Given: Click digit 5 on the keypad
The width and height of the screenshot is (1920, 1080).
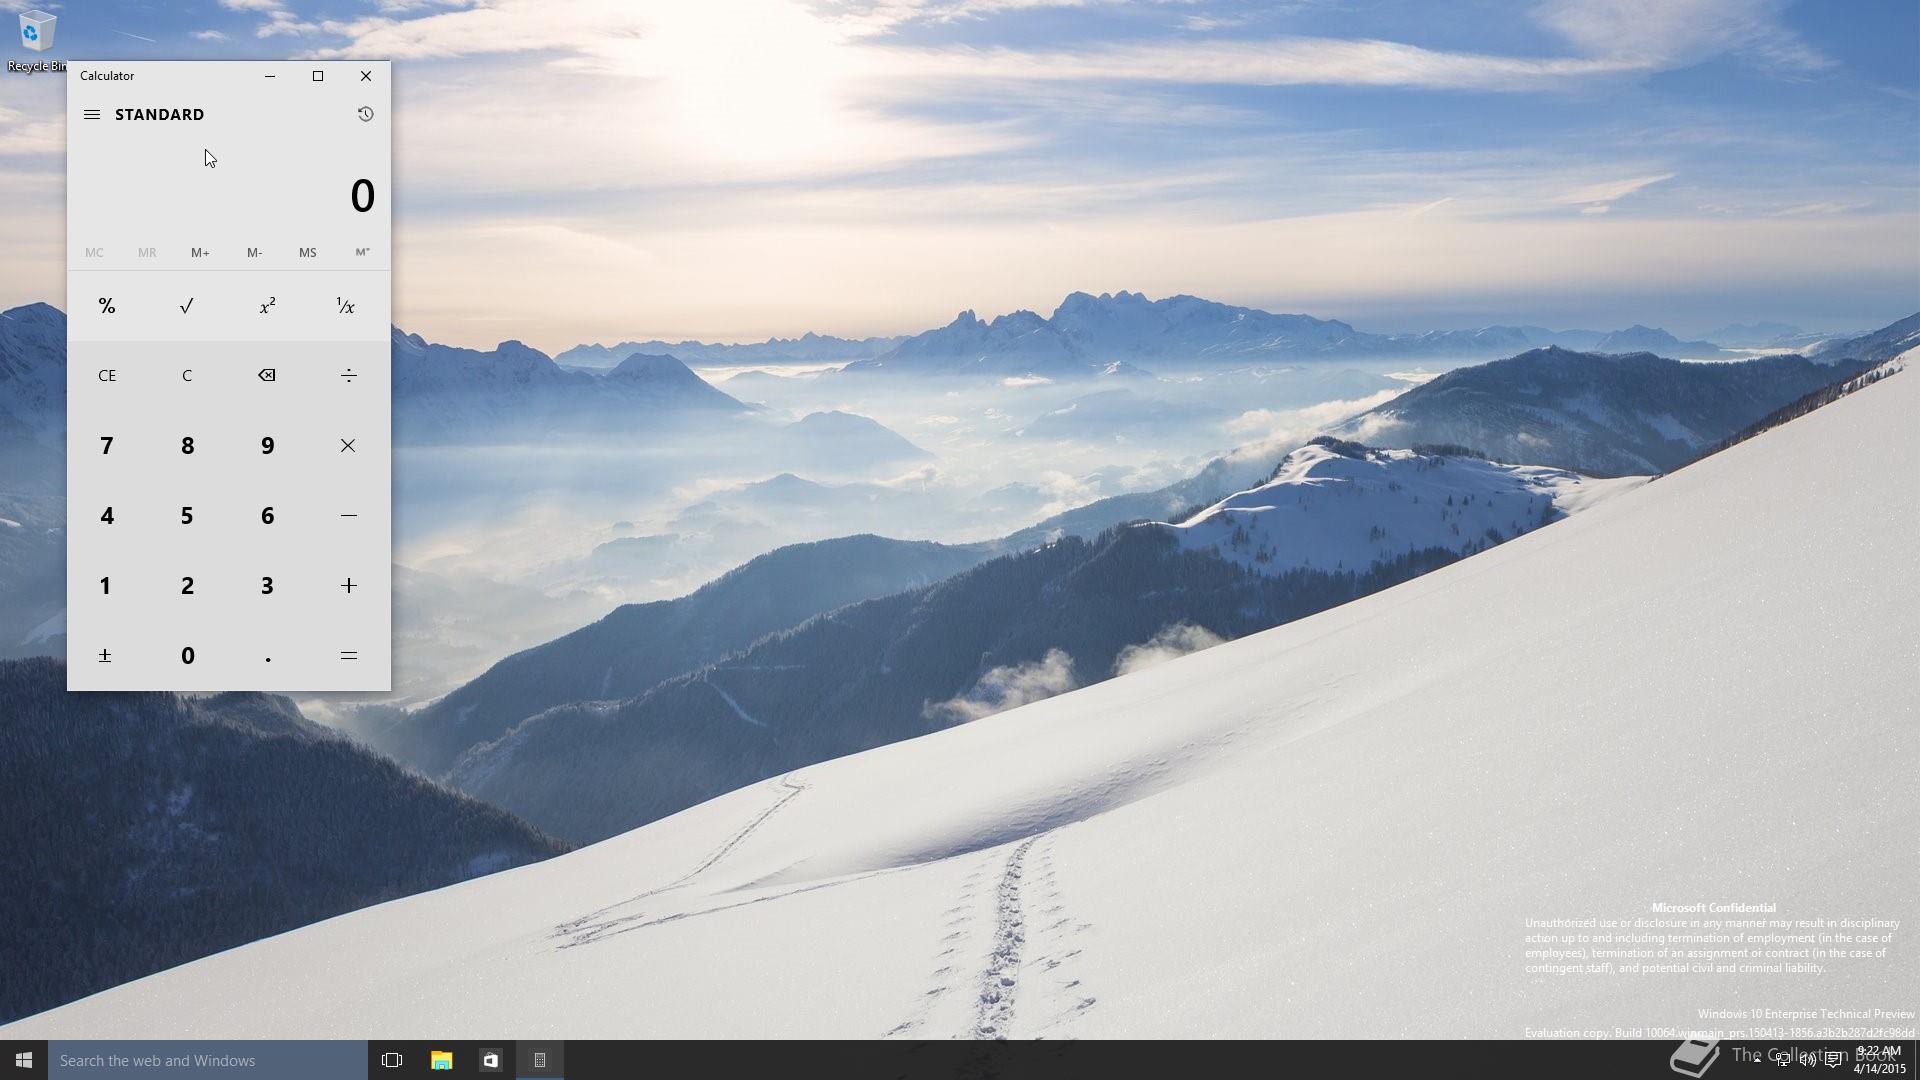Looking at the screenshot, I should (187, 515).
